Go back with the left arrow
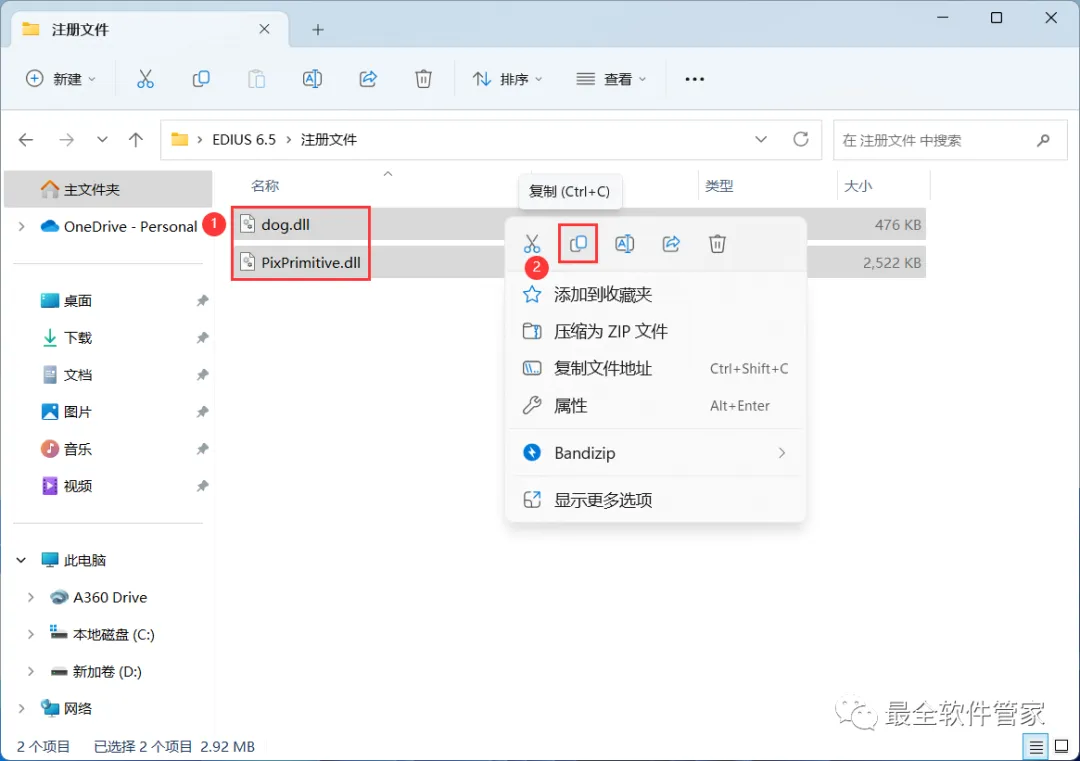Image resolution: width=1080 pixels, height=761 pixels. click(x=26, y=140)
